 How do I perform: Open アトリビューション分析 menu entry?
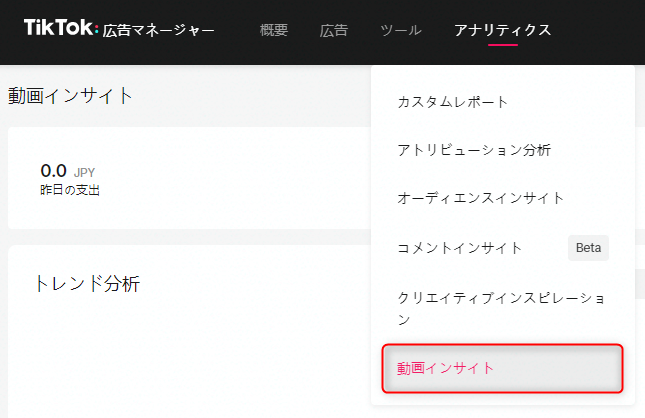coord(474,150)
